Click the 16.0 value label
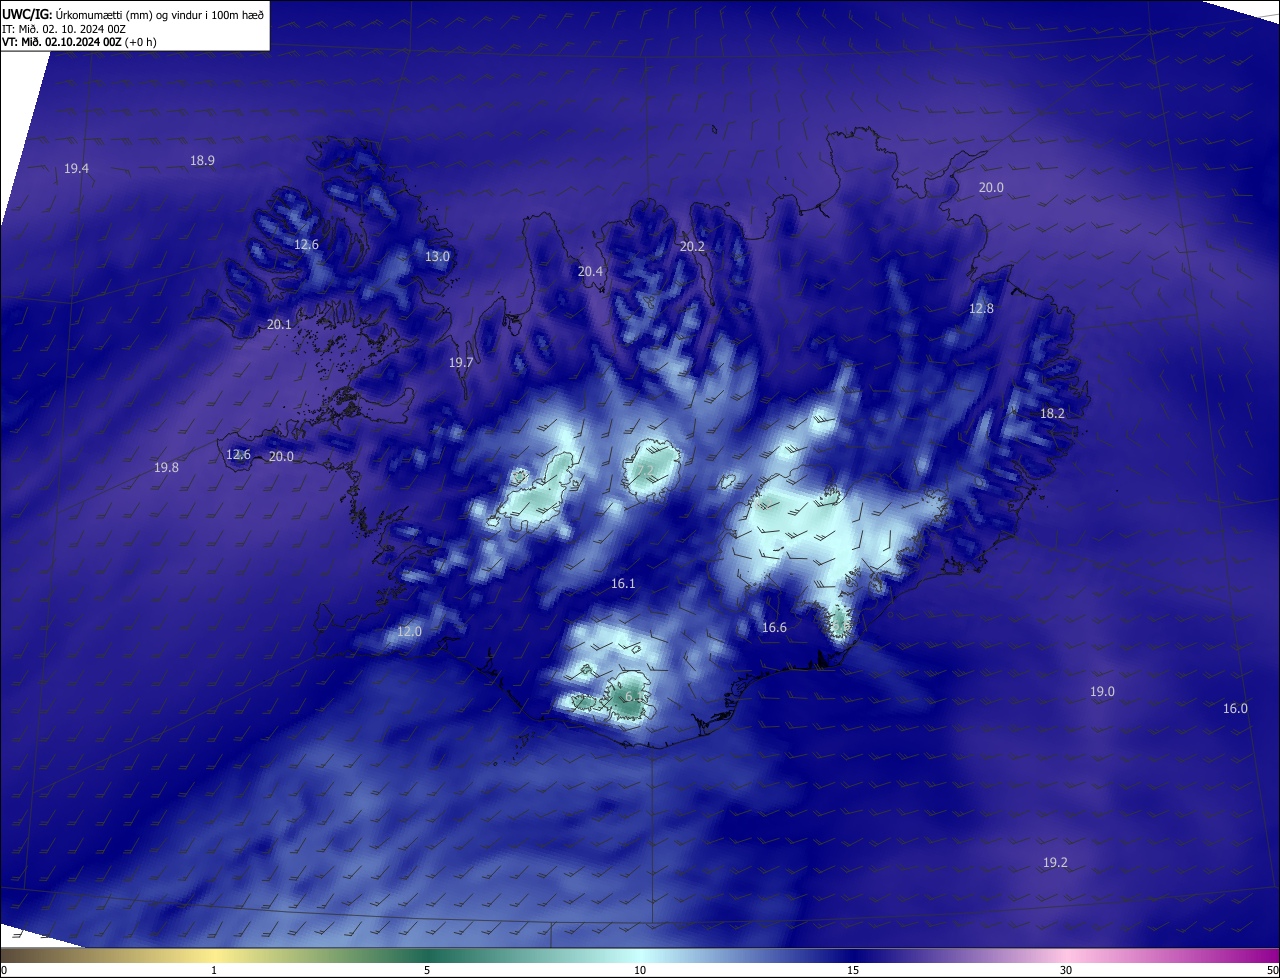This screenshot has width=1280, height=978. (x=1235, y=709)
